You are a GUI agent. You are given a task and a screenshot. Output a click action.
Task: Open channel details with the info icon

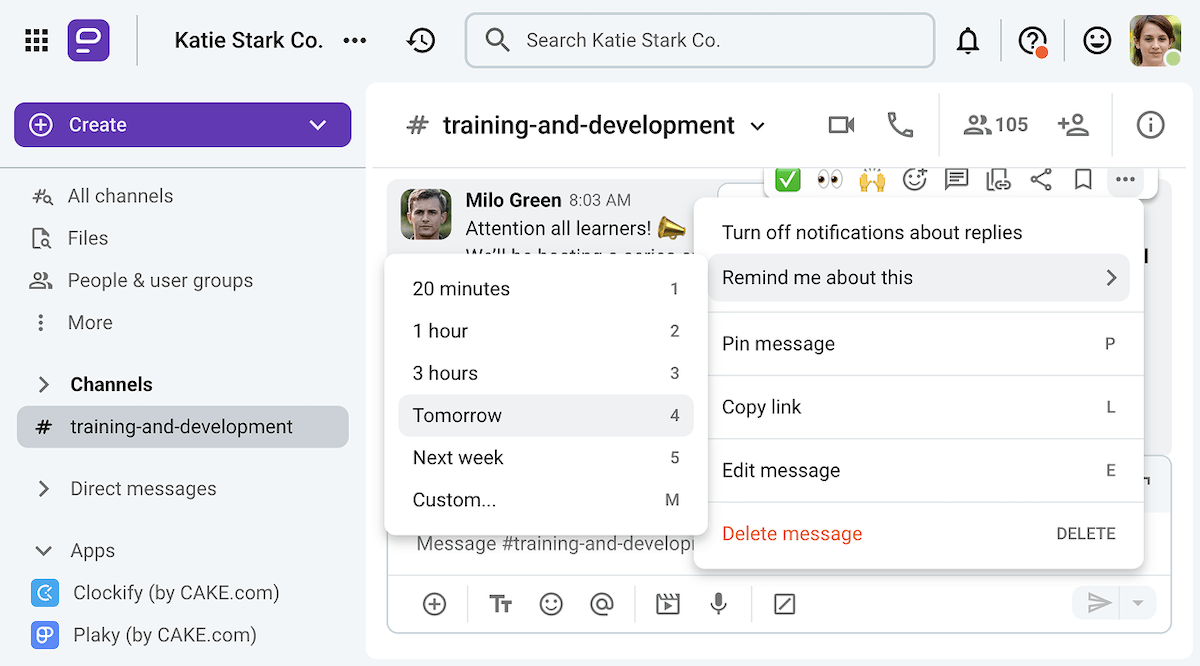pos(1150,124)
